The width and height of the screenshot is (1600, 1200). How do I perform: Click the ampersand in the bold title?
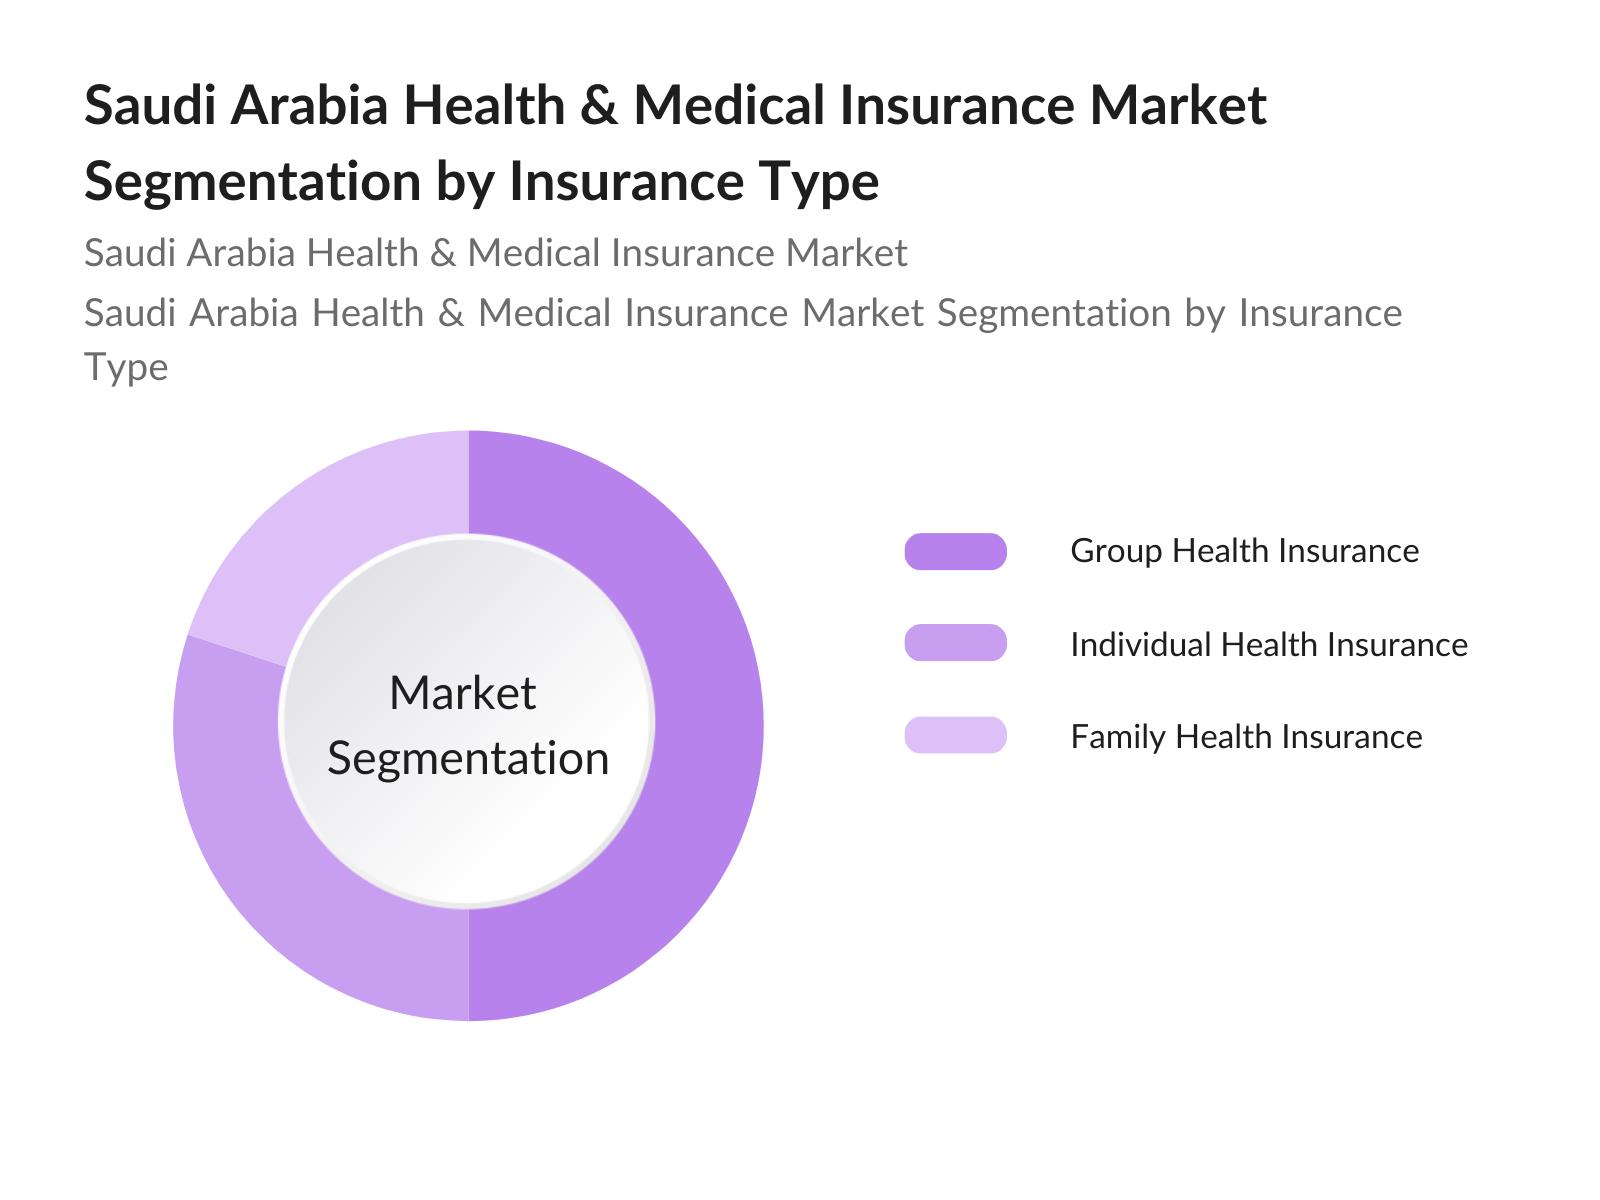[598, 105]
